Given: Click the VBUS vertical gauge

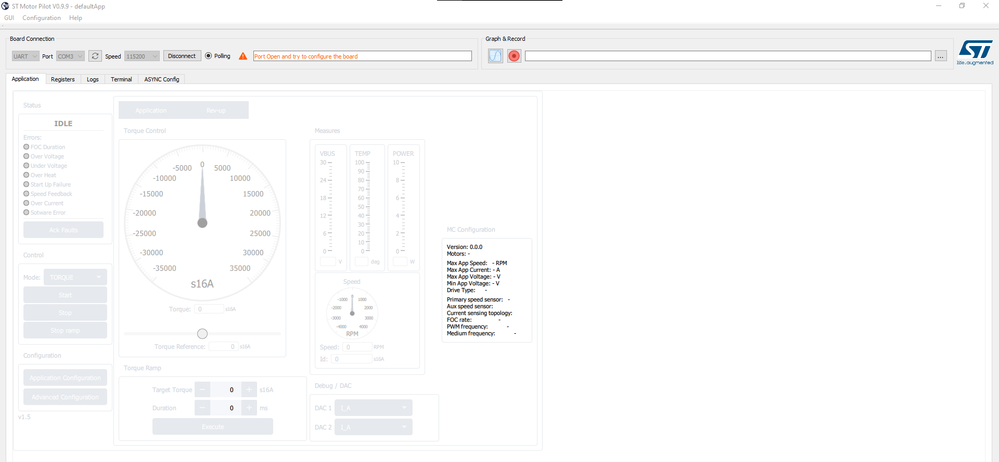Looking at the screenshot, I should 332,207.
